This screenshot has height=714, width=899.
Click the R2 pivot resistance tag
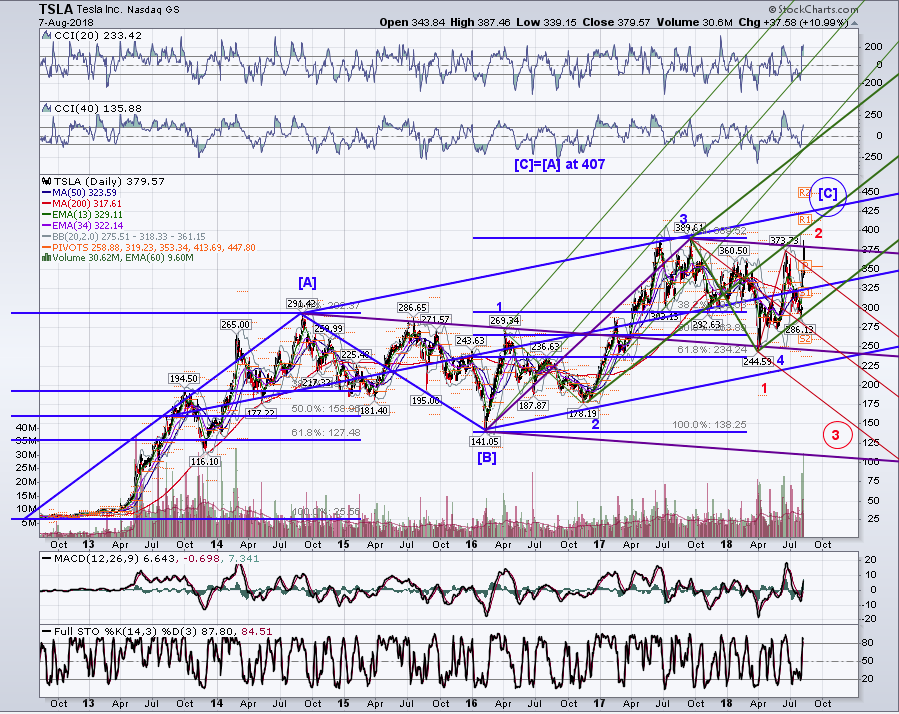(x=805, y=193)
